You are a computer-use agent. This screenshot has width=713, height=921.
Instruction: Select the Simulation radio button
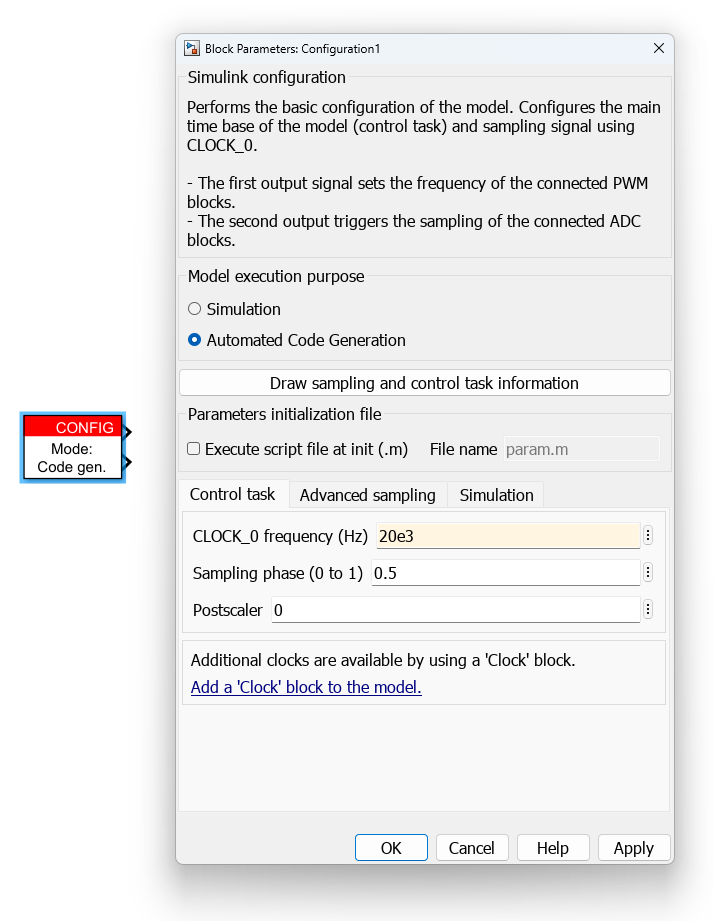click(x=194, y=309)
